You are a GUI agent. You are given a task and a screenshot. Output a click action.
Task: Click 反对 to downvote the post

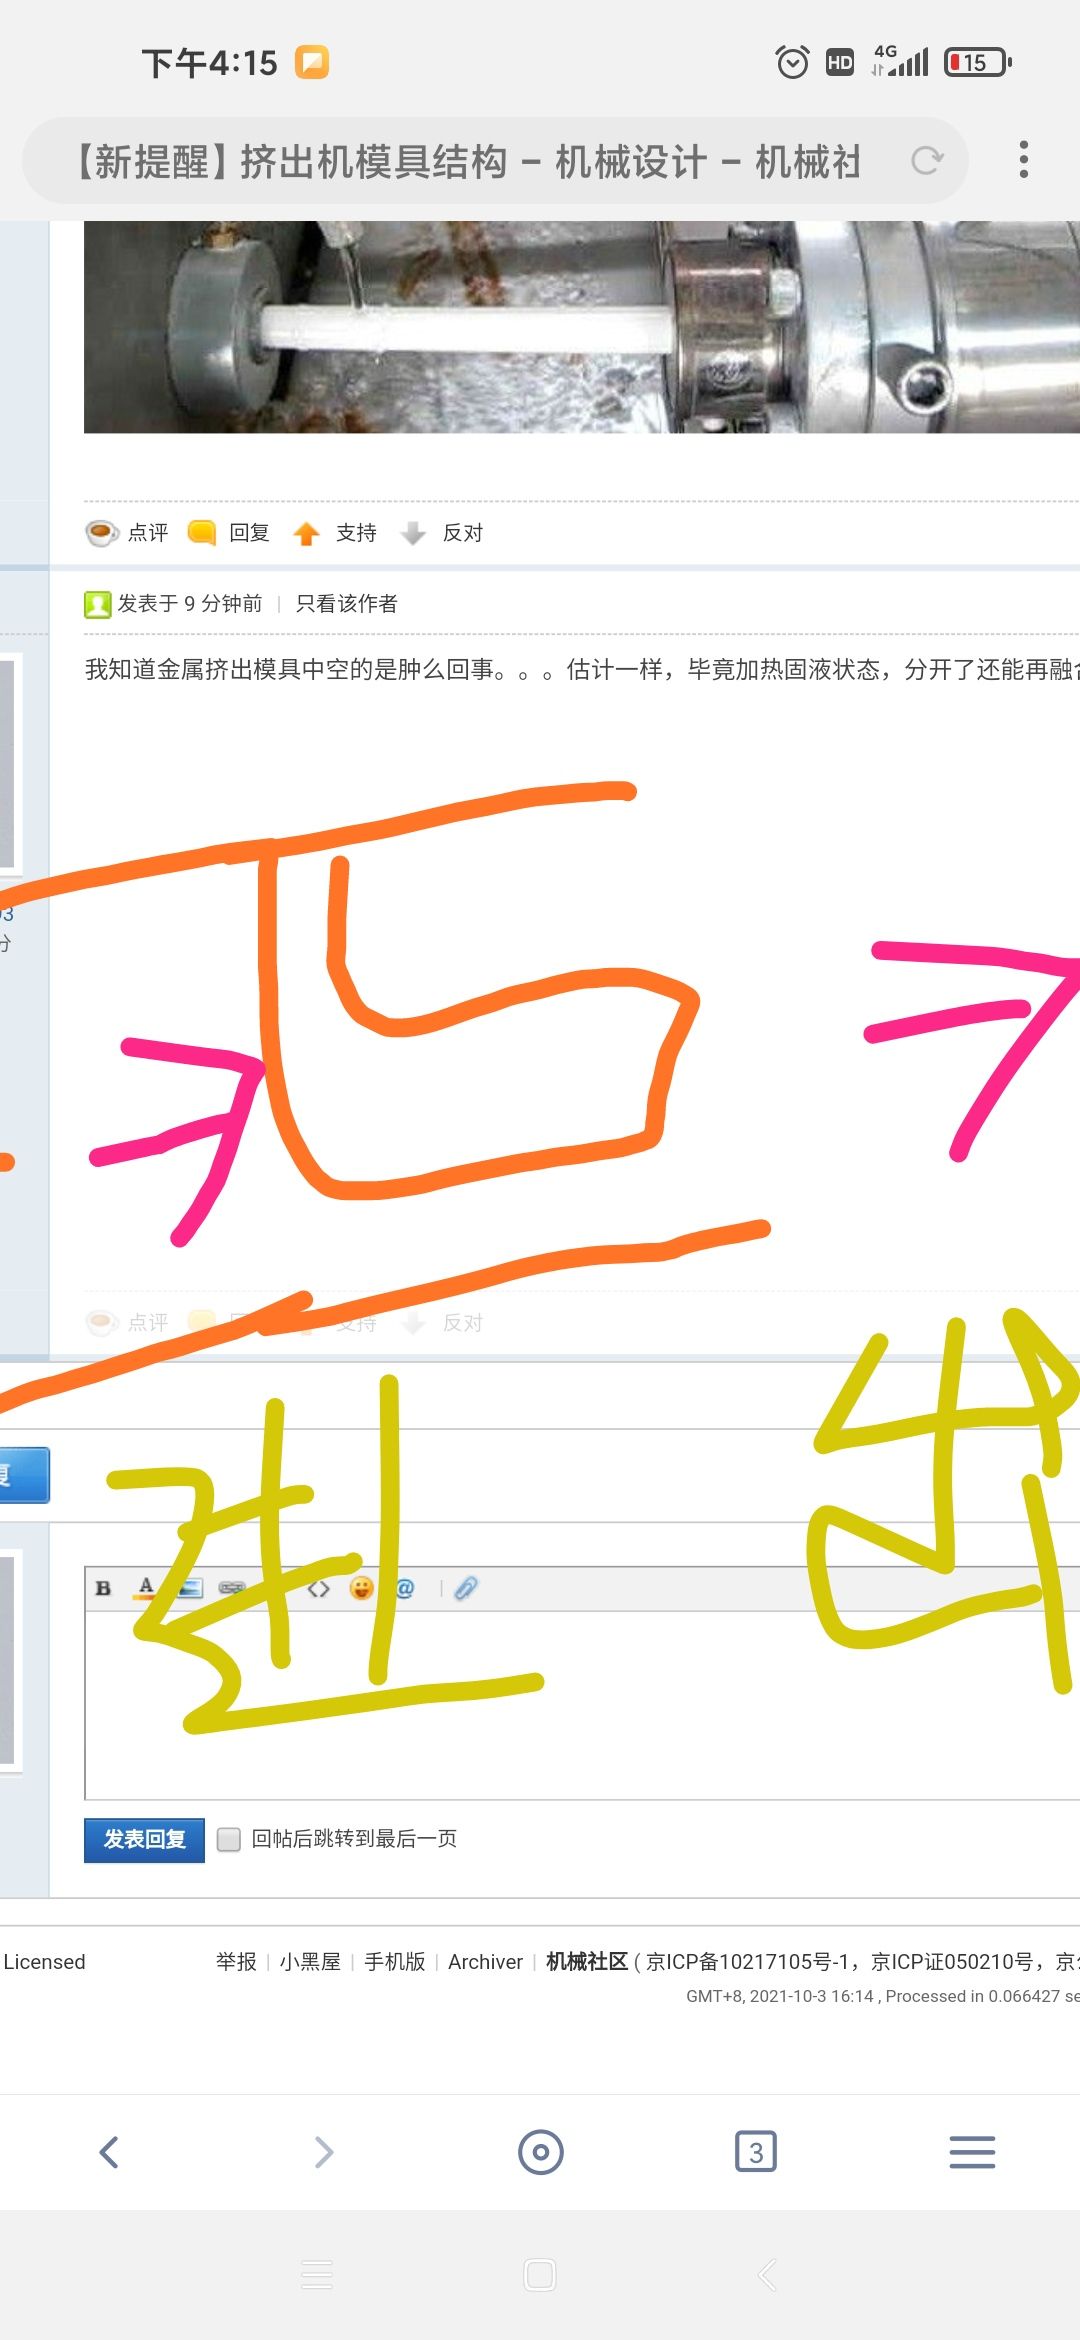pos(463,533)
